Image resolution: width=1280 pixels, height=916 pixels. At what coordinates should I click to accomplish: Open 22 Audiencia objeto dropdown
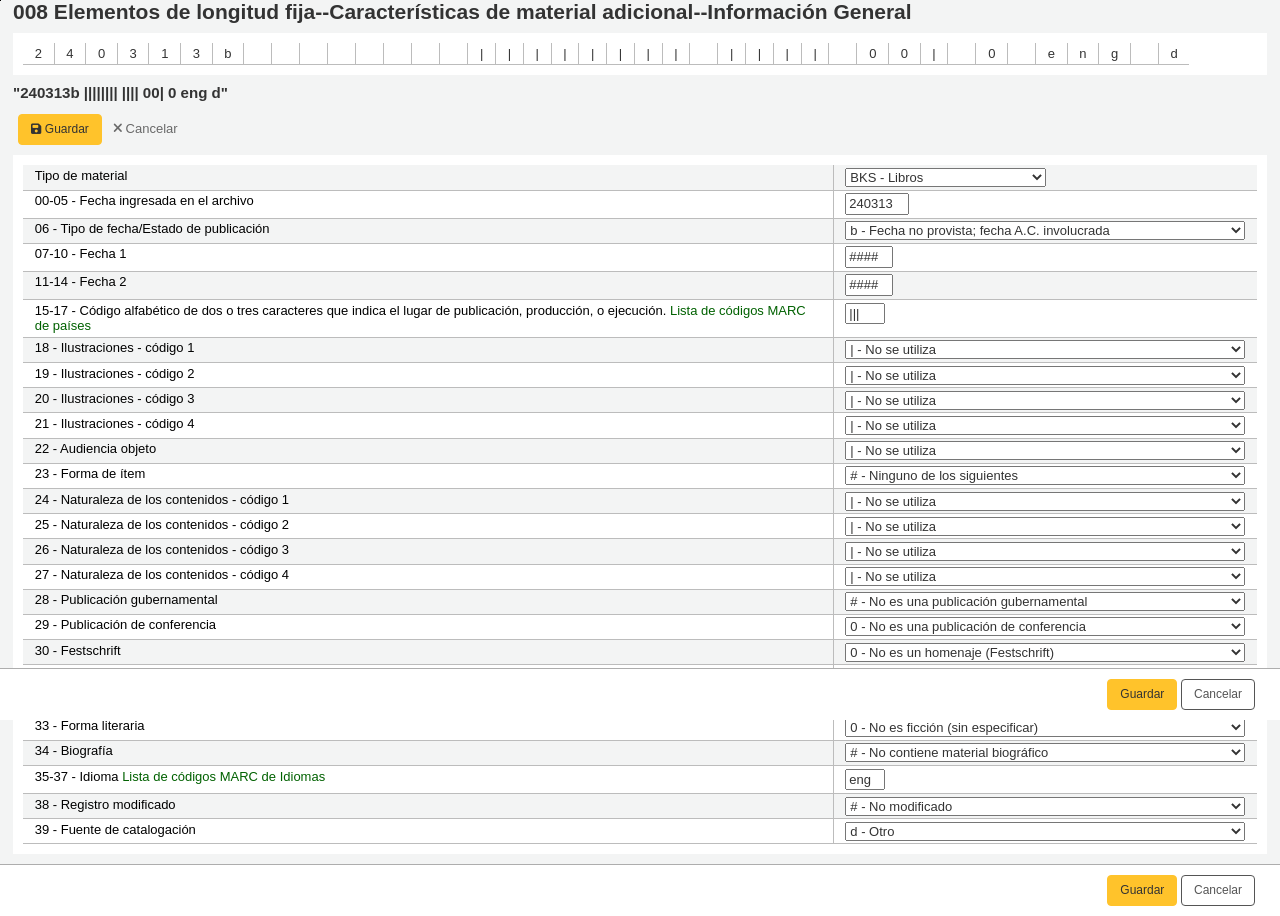(1045, 451)
